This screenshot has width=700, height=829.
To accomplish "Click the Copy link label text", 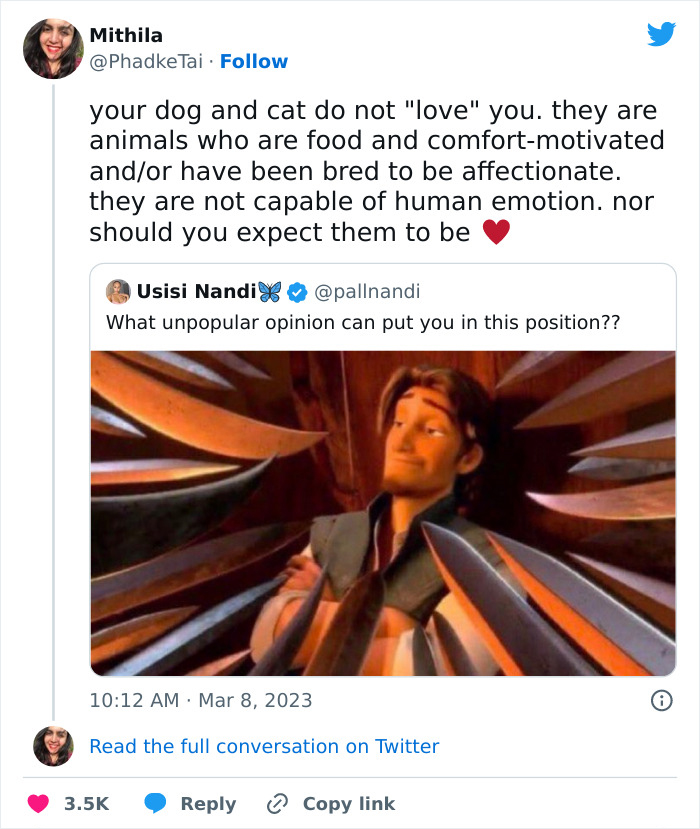I will point(349,803).
